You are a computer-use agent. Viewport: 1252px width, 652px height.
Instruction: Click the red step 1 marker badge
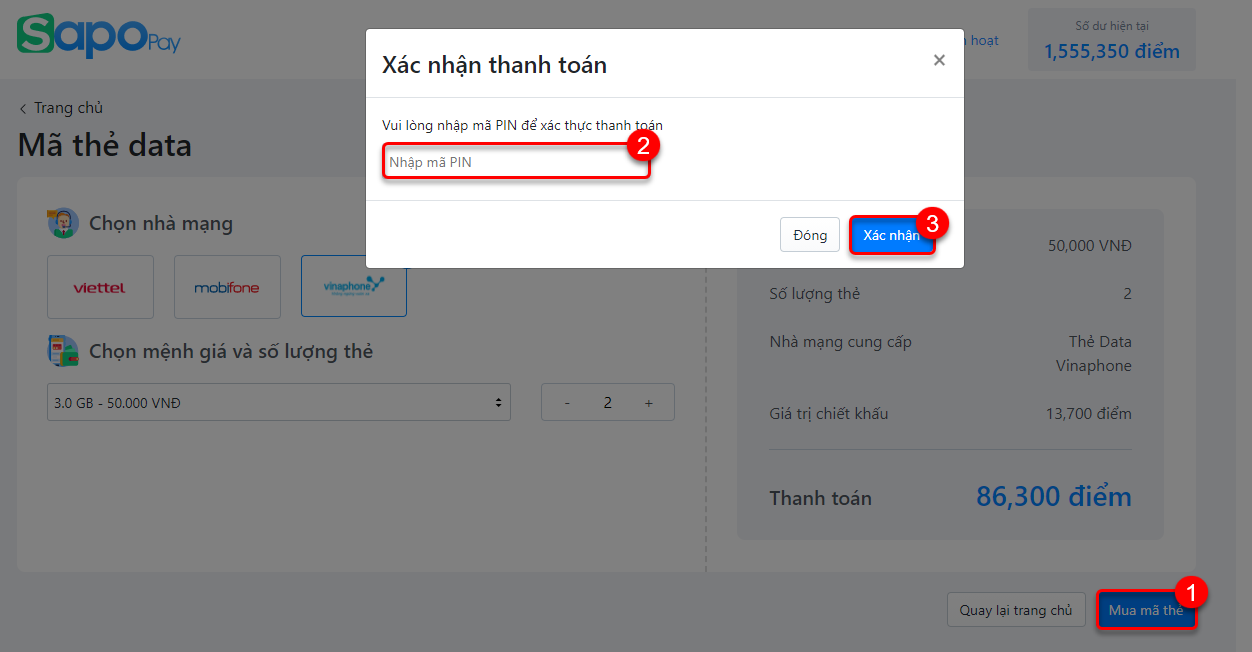[1191, 592]
